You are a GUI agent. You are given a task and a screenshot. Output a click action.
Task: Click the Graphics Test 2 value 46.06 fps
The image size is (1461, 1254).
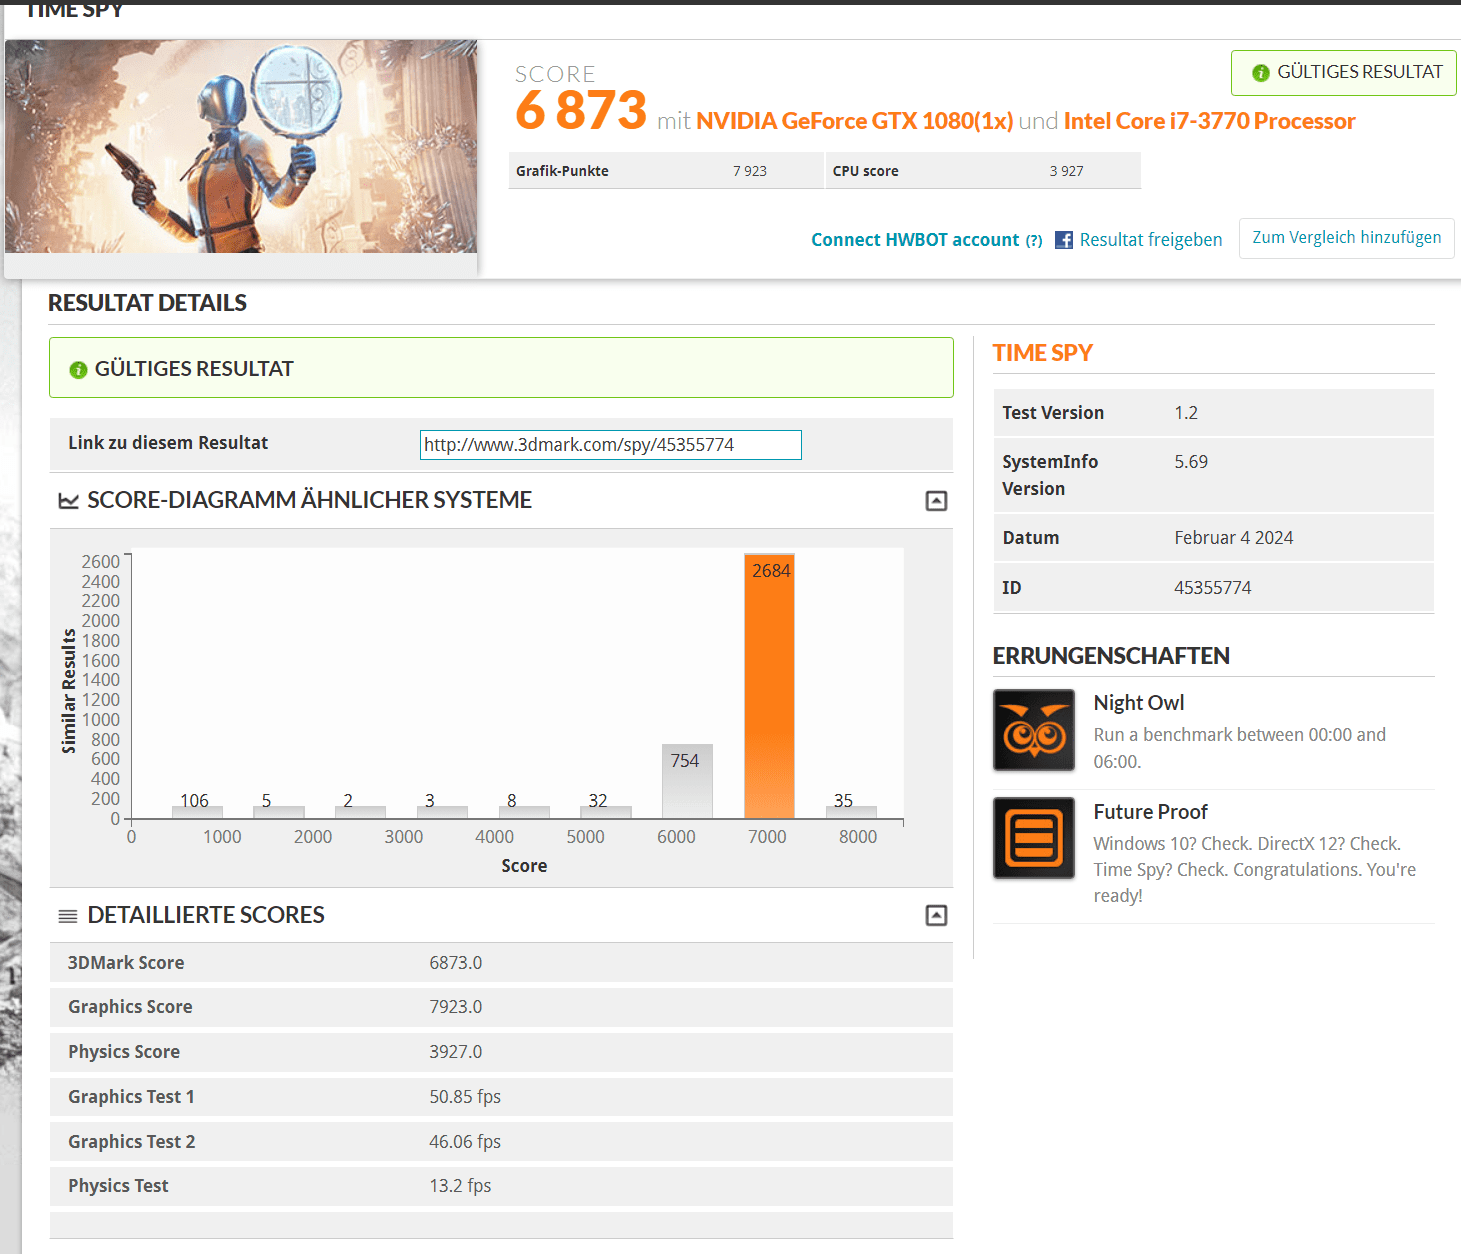[x=465, y=1142]
